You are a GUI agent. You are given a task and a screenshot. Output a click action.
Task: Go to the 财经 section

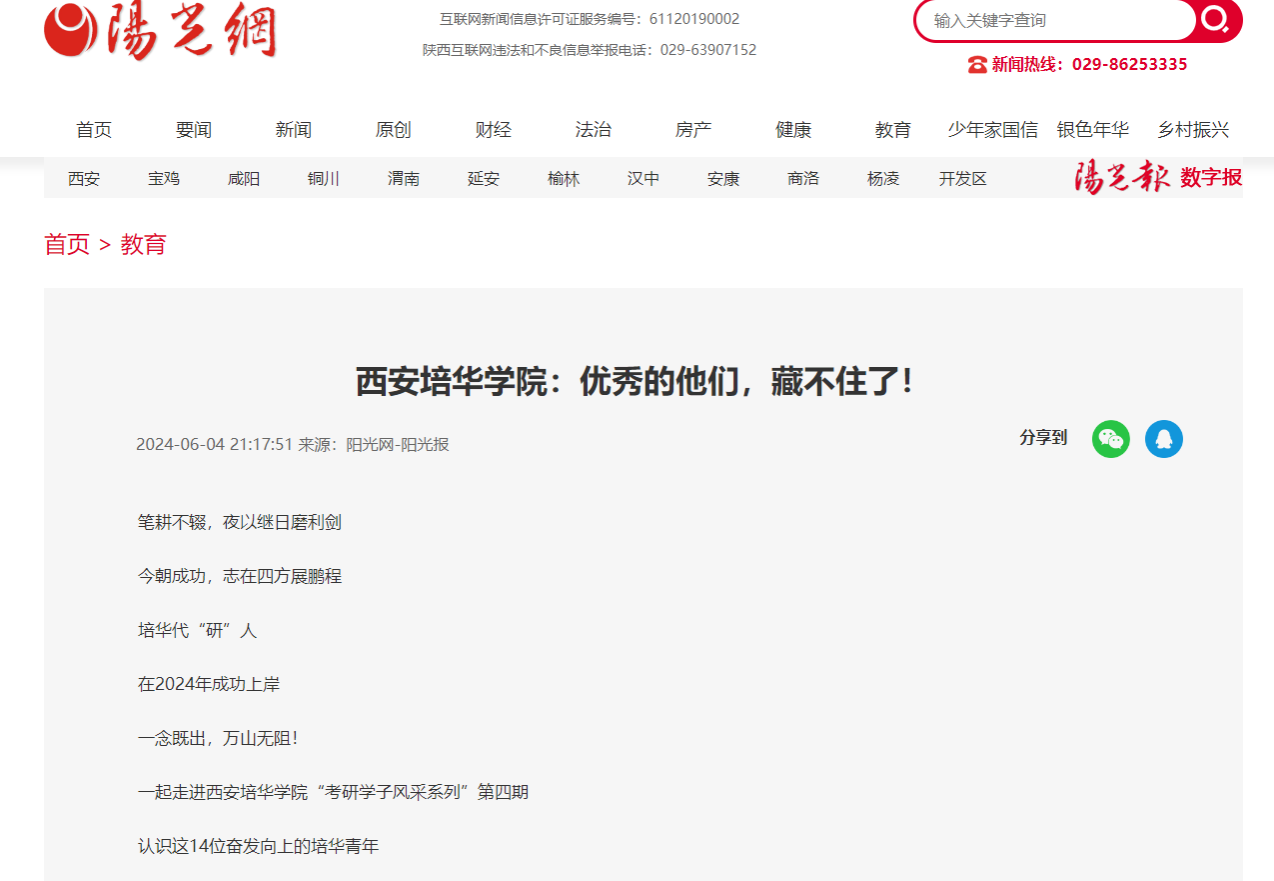(493, 130)
